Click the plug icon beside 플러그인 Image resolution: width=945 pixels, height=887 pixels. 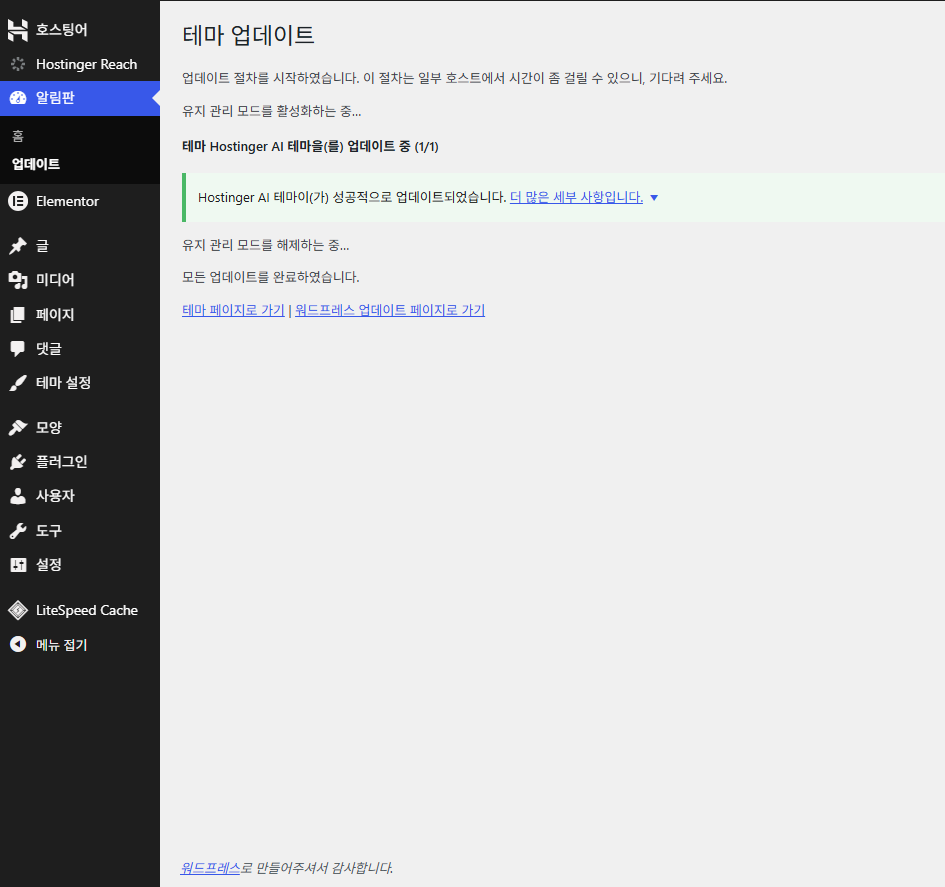pos(18,462)
